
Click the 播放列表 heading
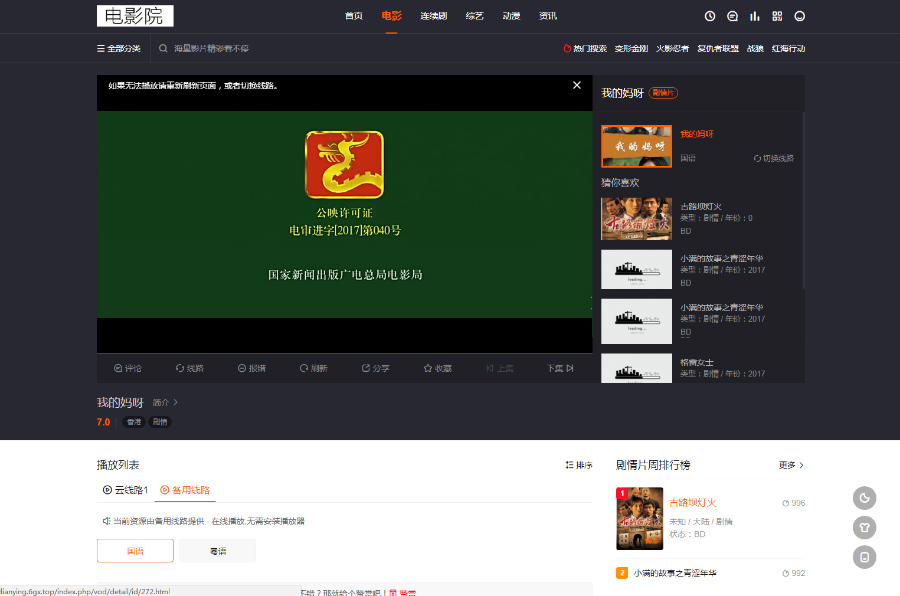118,465
